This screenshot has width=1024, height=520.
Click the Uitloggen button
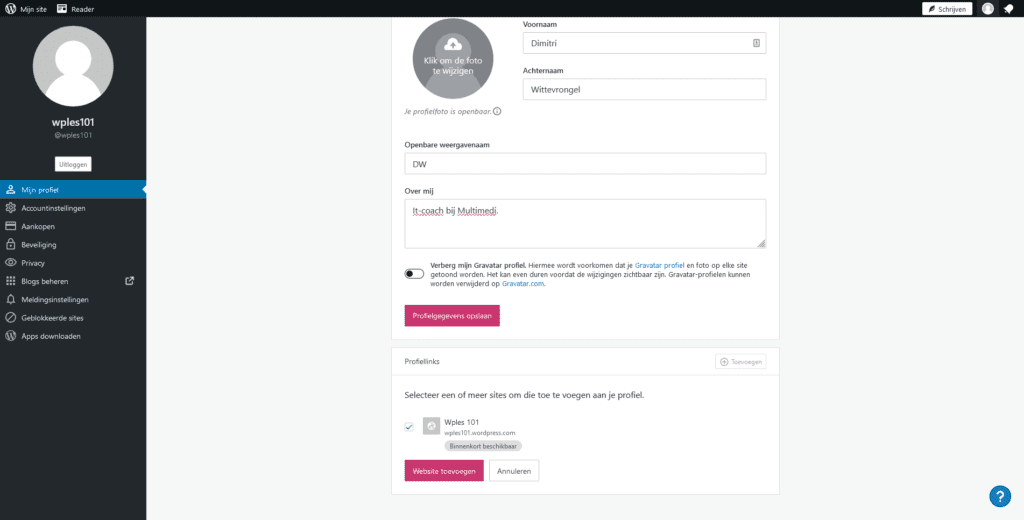pos(73,164)
